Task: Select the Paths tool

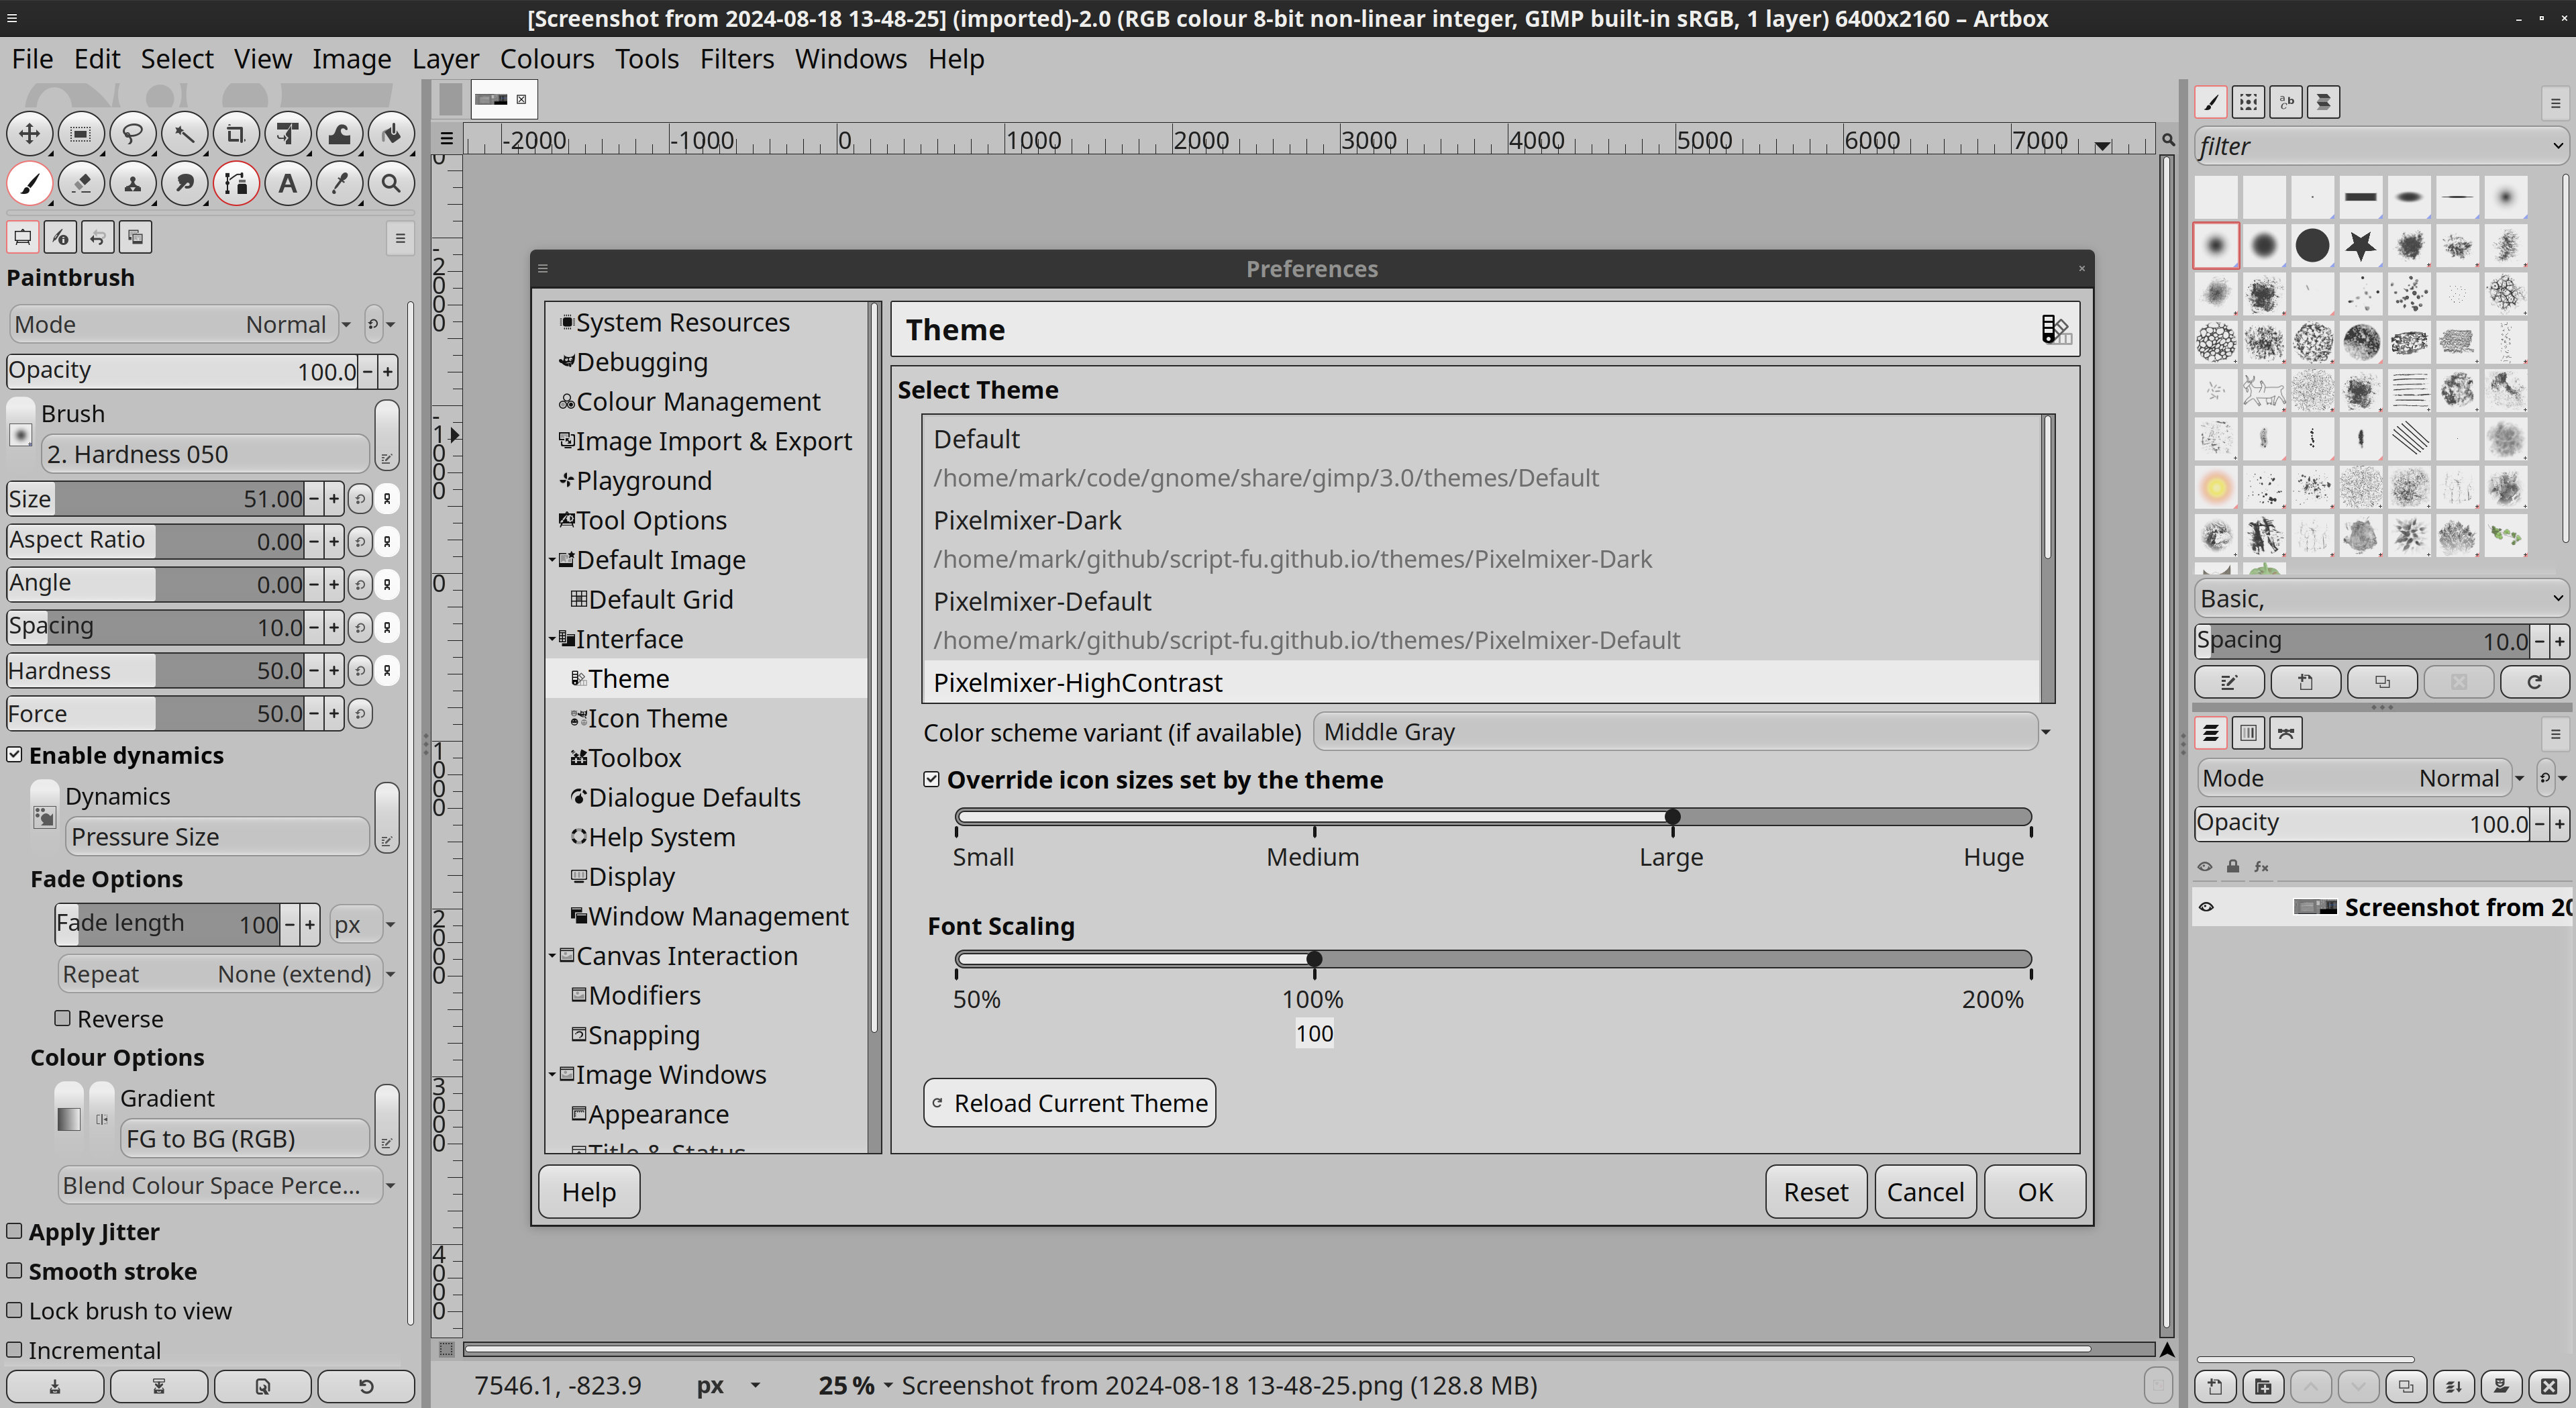Action: 236,184
